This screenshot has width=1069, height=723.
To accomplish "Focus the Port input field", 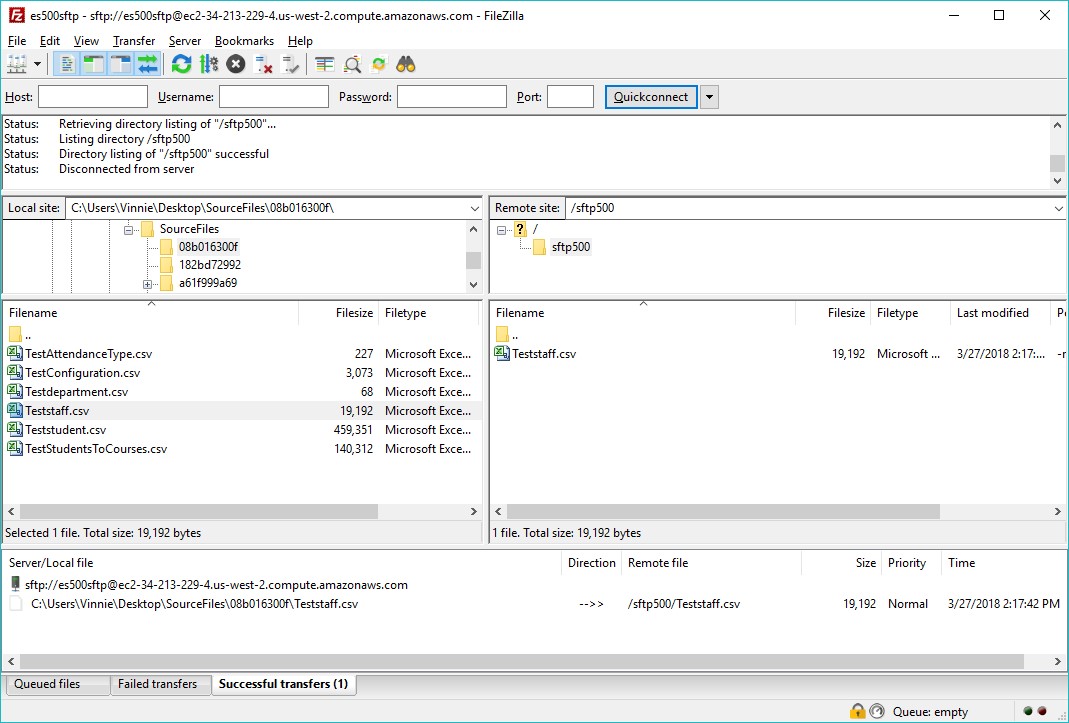I will pos(571,97).
